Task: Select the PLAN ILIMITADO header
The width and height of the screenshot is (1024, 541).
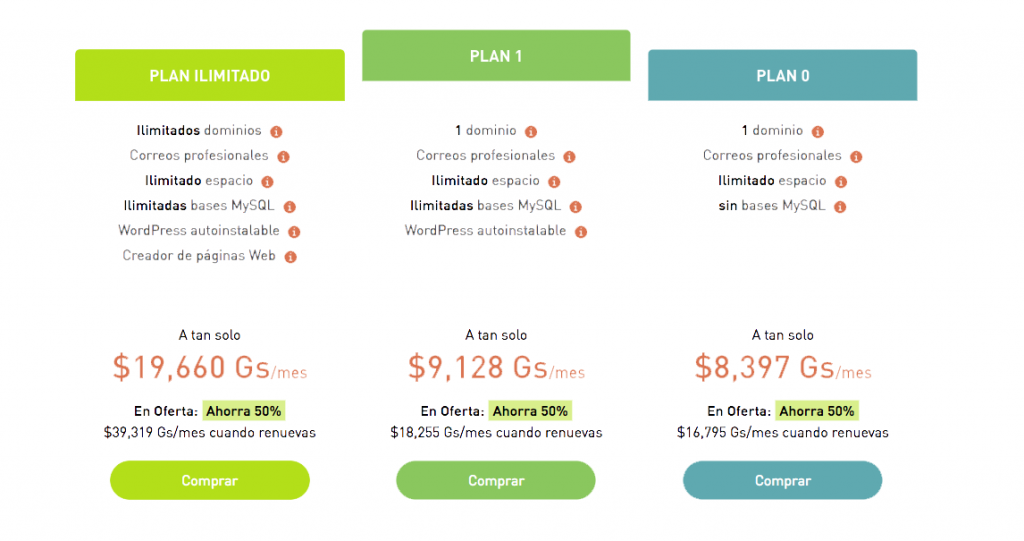Action: 210,75
